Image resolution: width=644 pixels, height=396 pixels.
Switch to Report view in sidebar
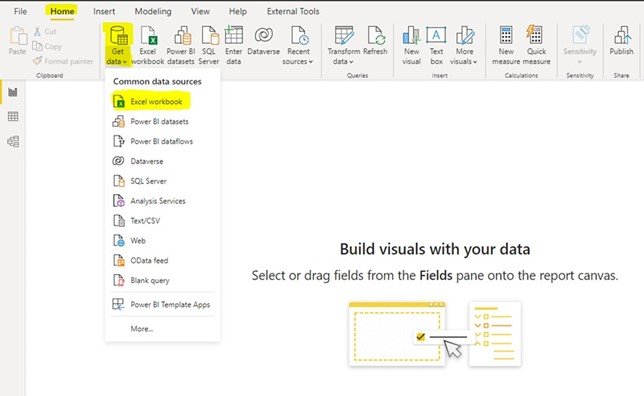click(x=13, y=92)
